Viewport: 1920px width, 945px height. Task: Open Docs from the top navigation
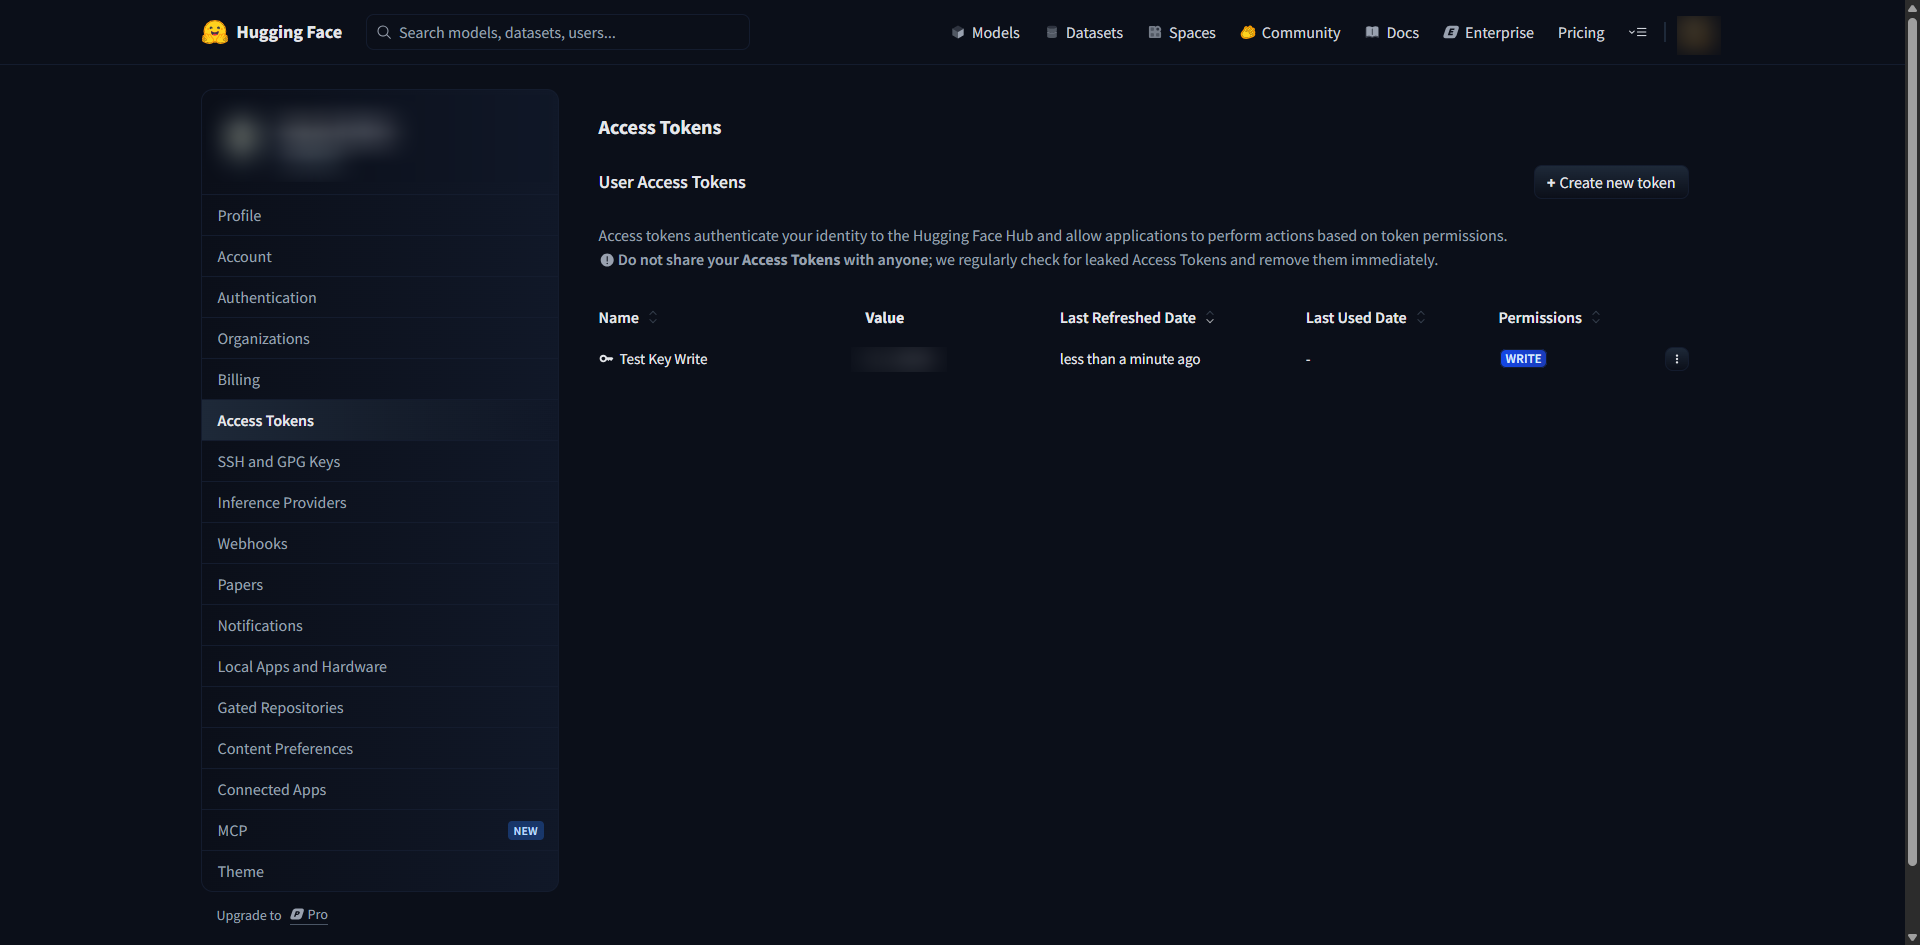[1392, 32]
